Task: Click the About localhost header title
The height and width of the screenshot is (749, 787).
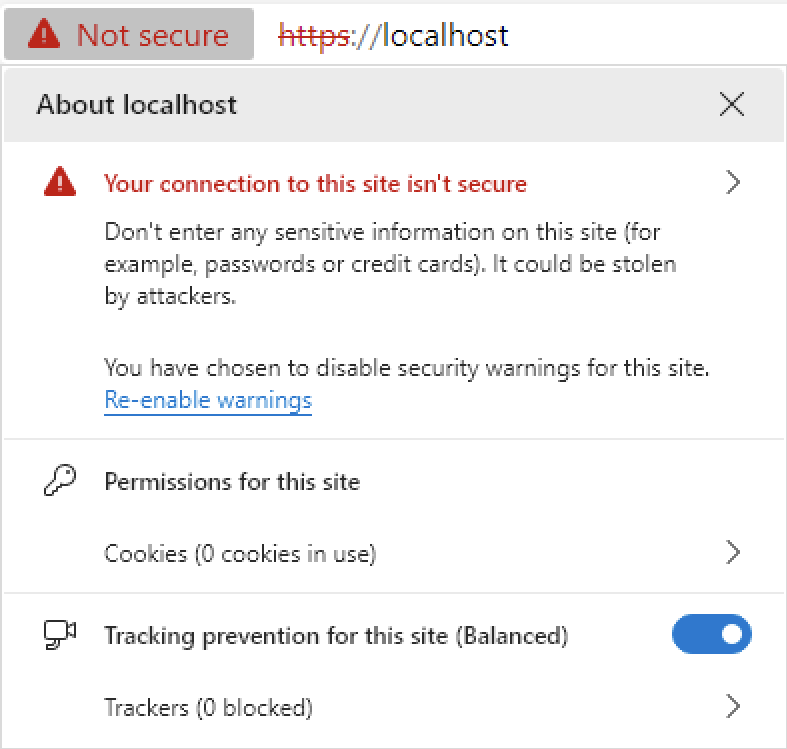Action: point(137,104)
